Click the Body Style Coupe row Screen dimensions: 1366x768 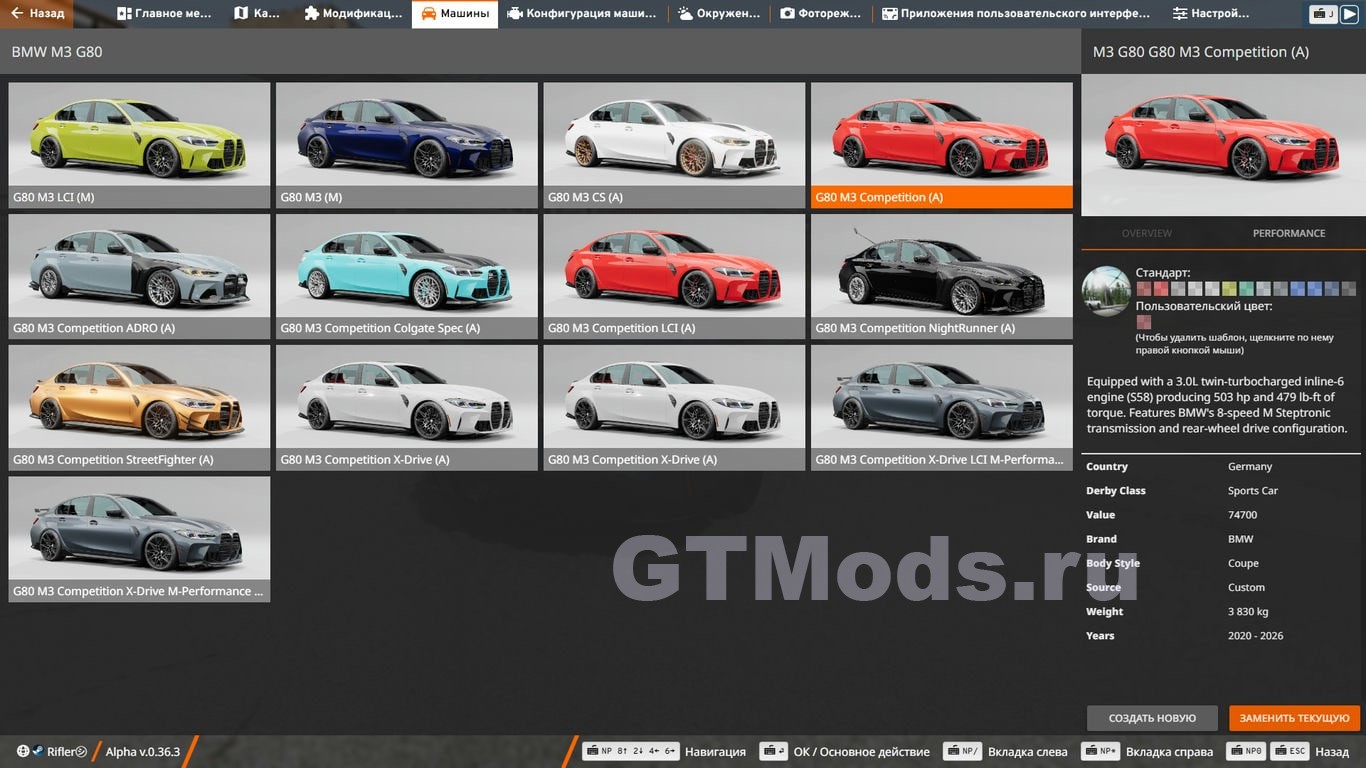[x=1223, y=563]
